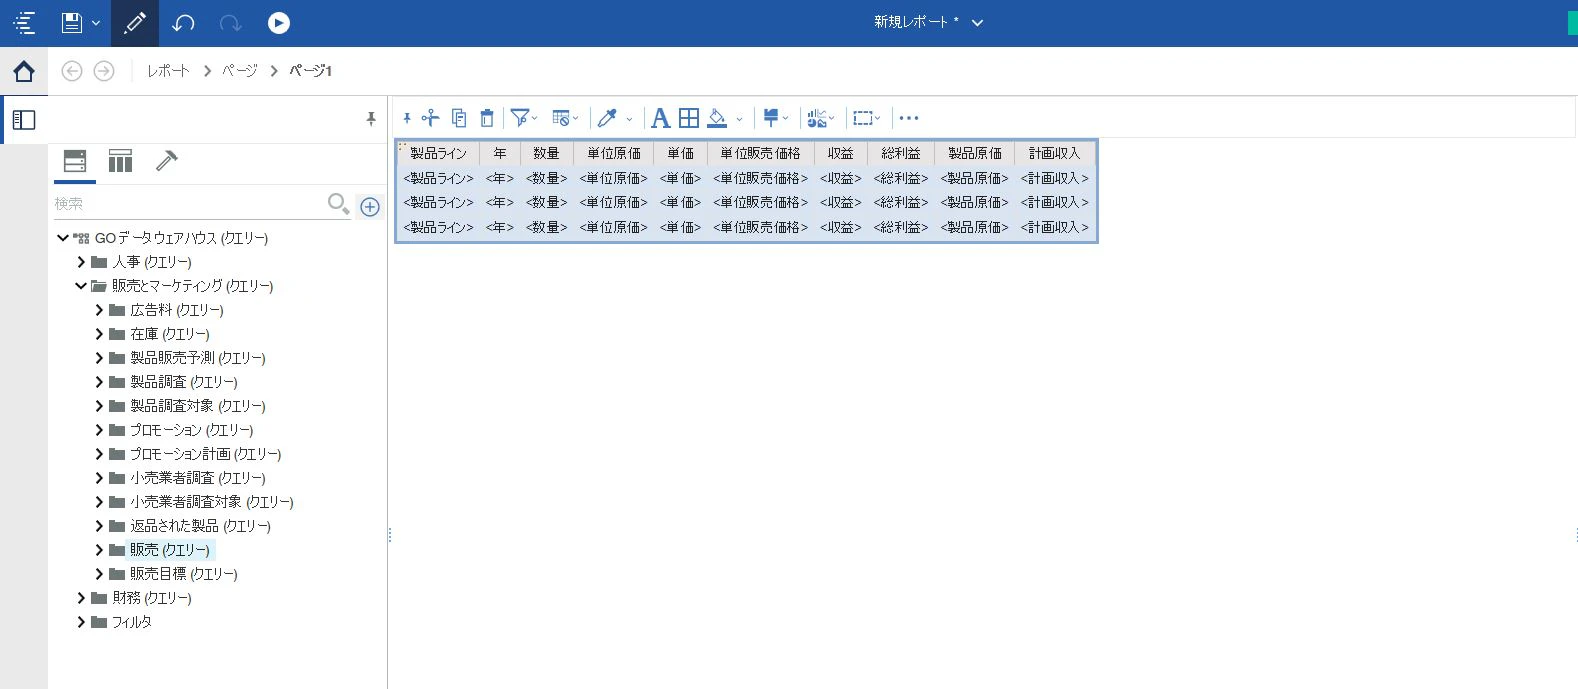The height and width of the screenshot is (689, 1578).
Task: Cut the selected list with scissors
Action: tap(431, 118)
